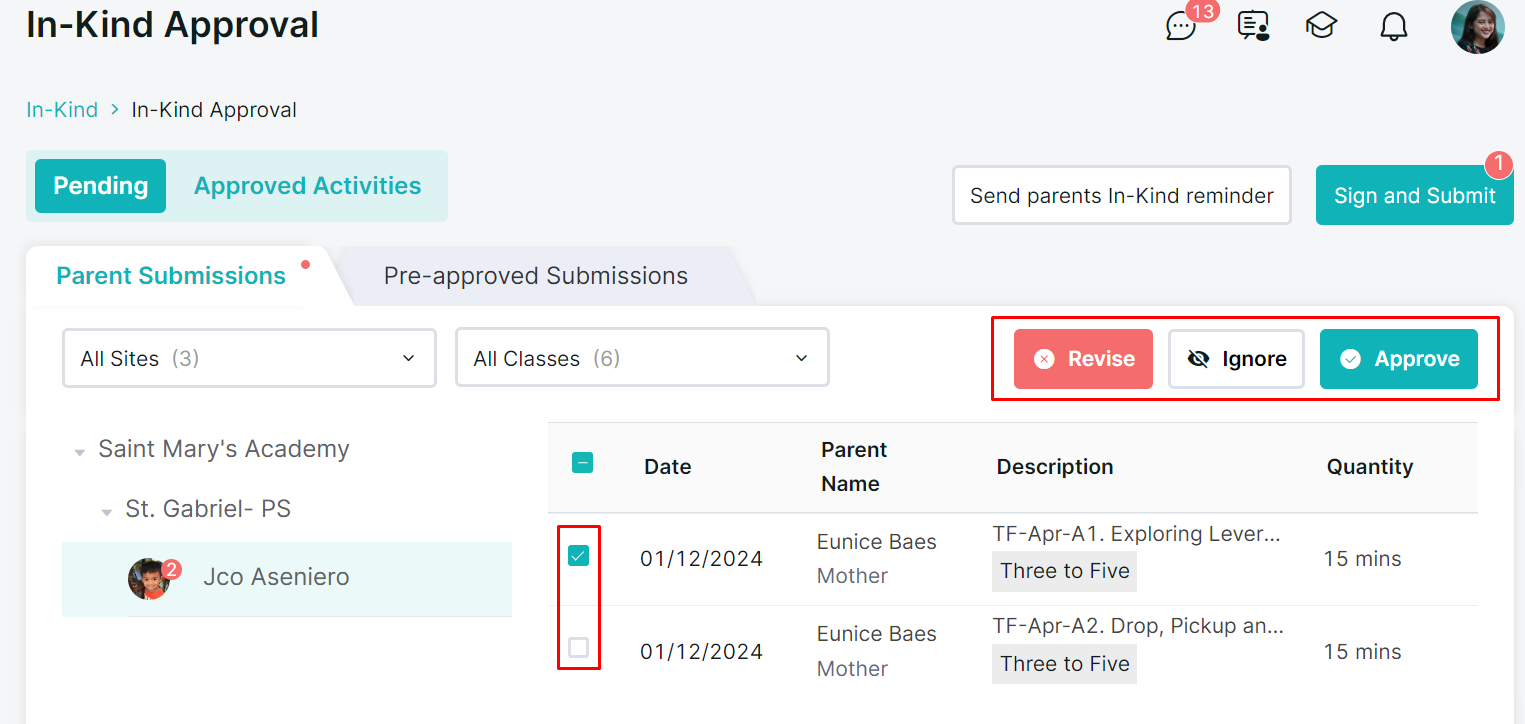The height and width of the screenshot is (724, 1525).
Task: Click the Ignore button
Action: [1236, 359]
